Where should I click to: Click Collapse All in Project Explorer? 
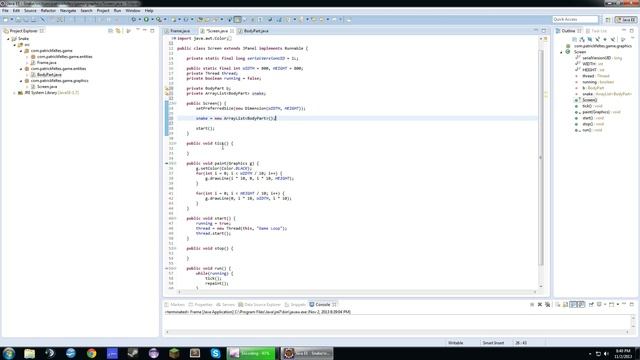(110, 31)
